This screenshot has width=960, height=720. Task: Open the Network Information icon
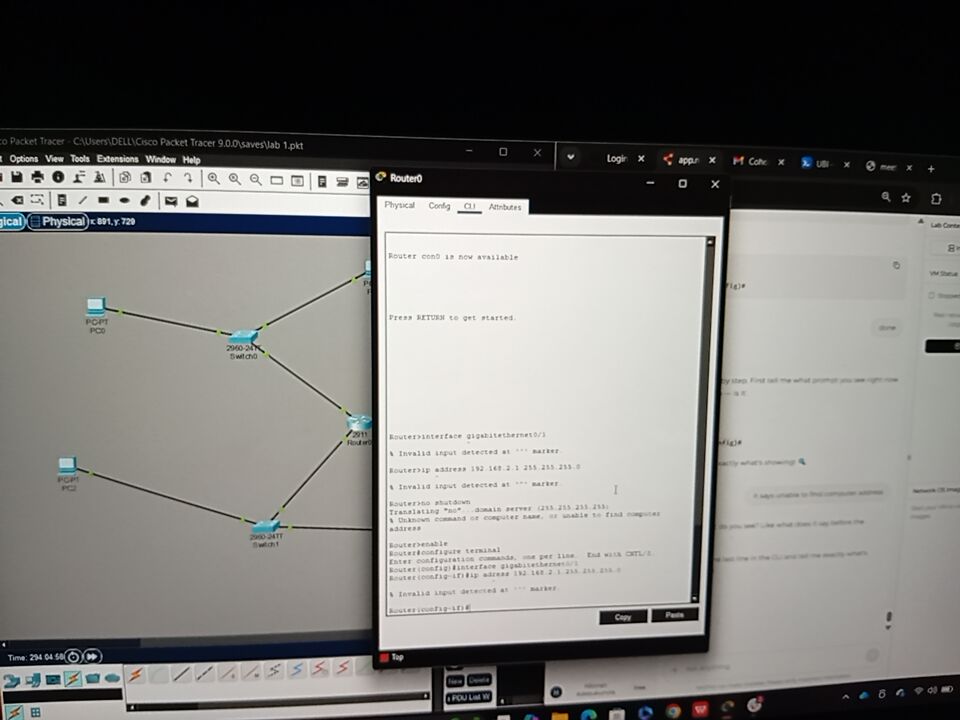tap(58, 177)
